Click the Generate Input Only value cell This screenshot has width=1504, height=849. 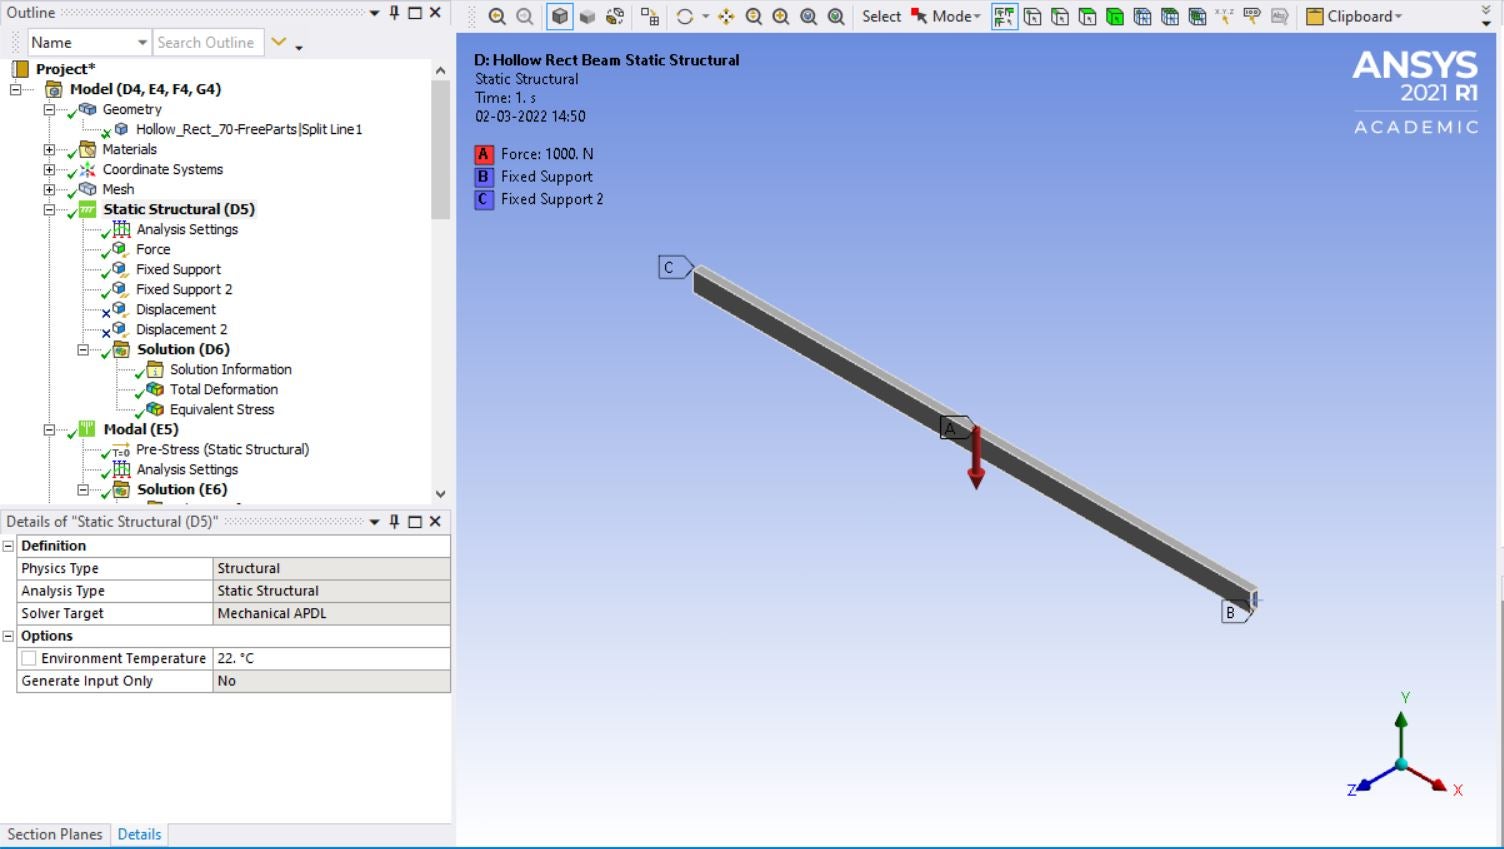(x=332, y=681)
